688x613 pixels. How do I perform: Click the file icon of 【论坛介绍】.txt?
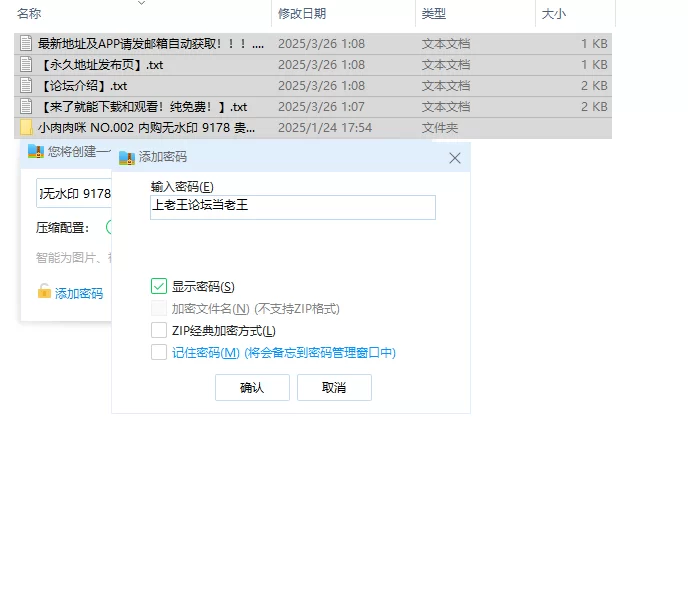(26, 86)
